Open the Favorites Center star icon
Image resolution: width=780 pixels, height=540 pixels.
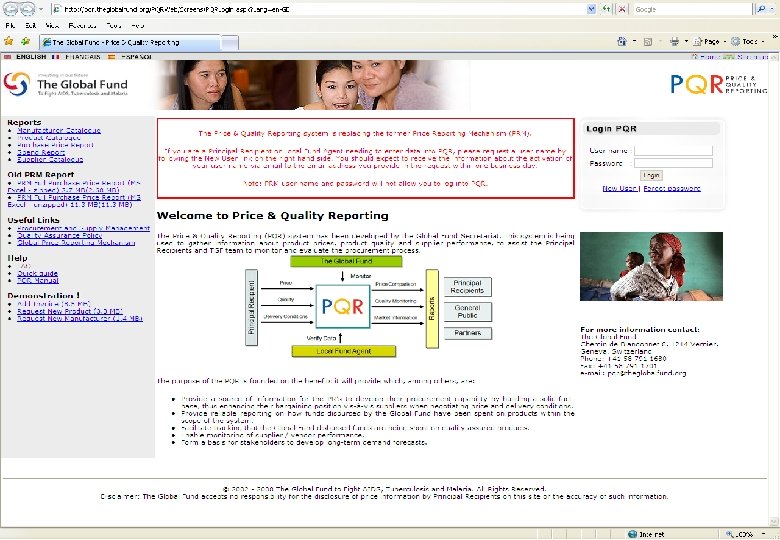coord(8,41)
